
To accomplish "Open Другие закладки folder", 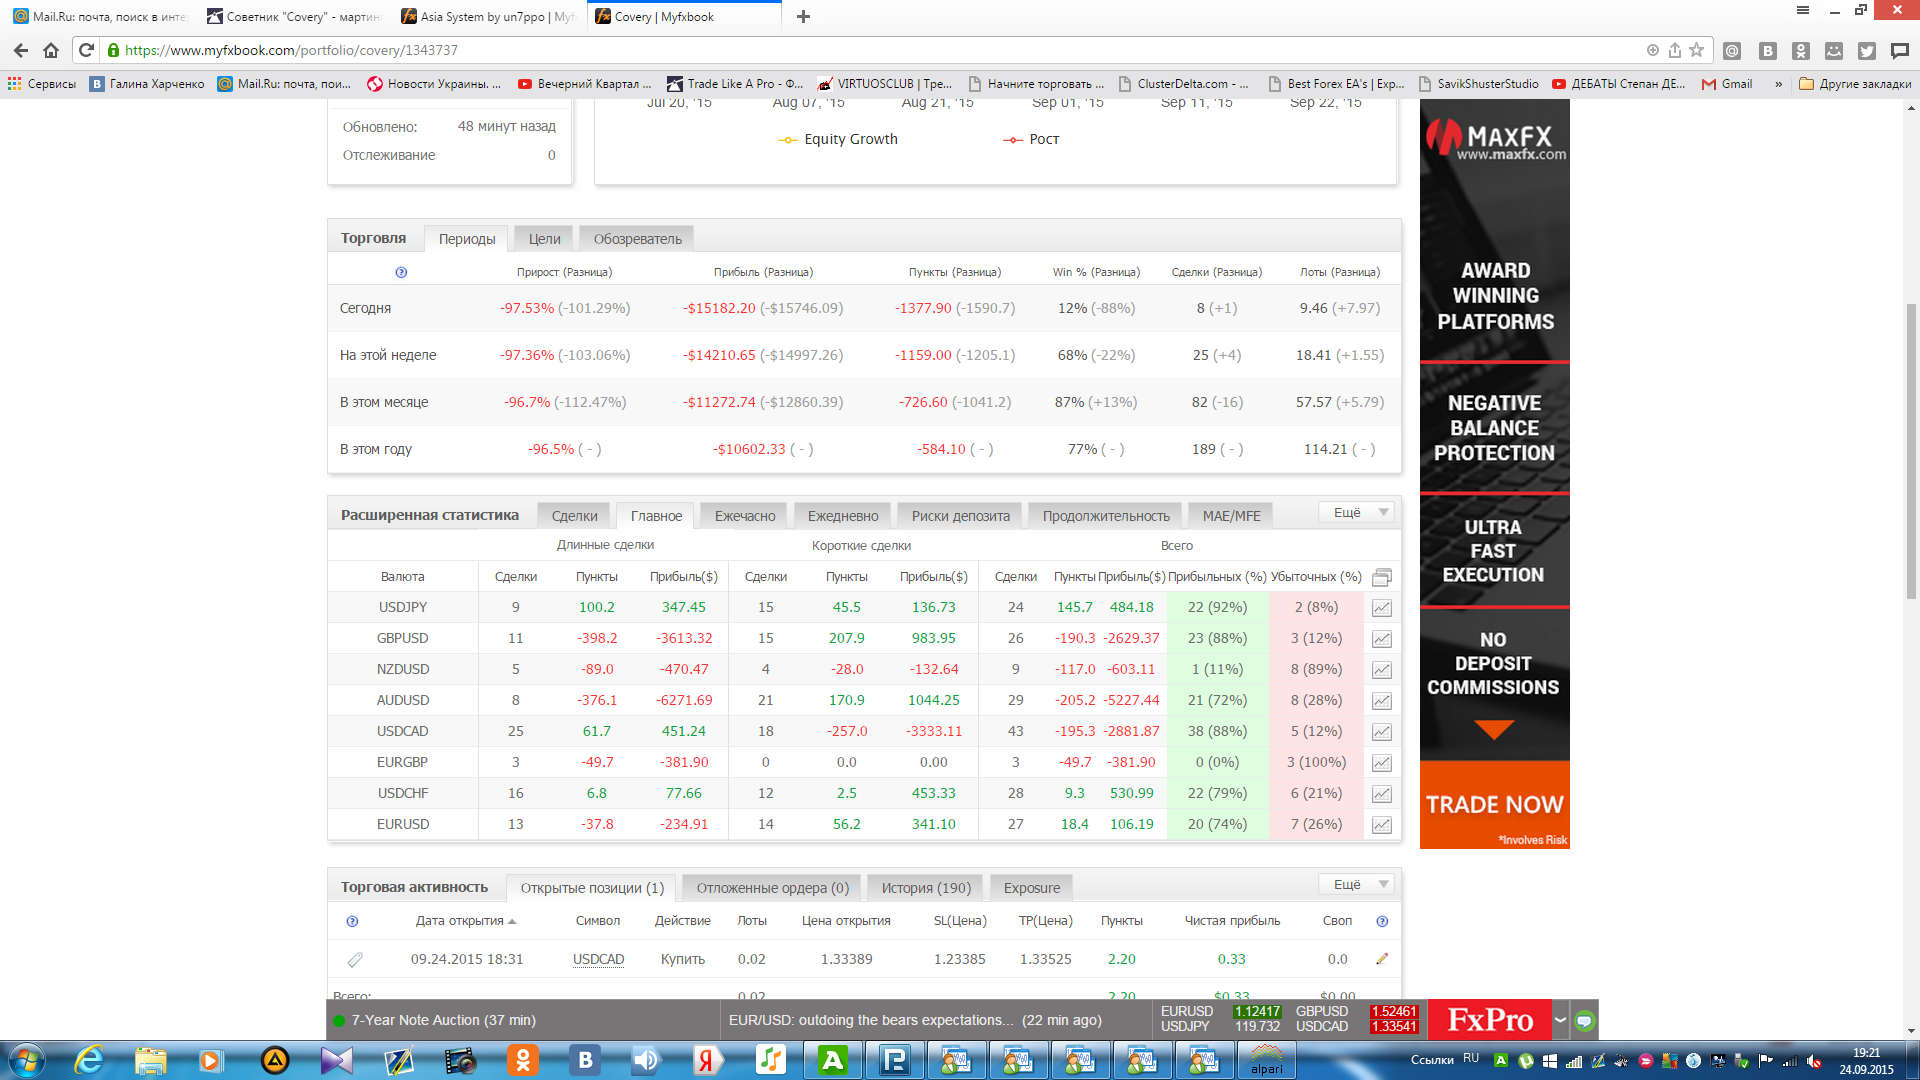I will (x=1855, y=84).
